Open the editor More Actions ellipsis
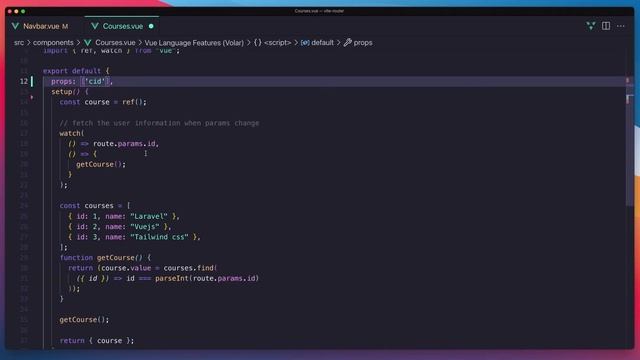Image resolution: width=640 pixels, height=360 pixels. (621, 26)
